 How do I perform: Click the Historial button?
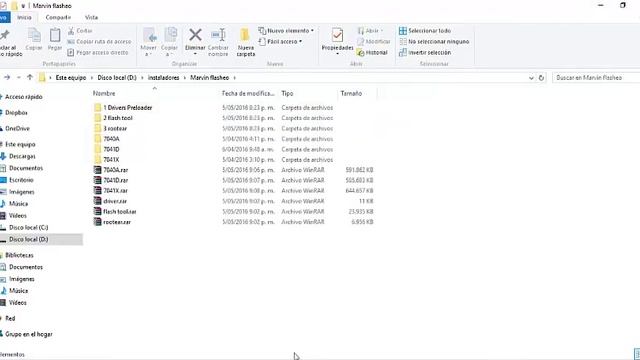pyautogui.click(x=372, y=53)
